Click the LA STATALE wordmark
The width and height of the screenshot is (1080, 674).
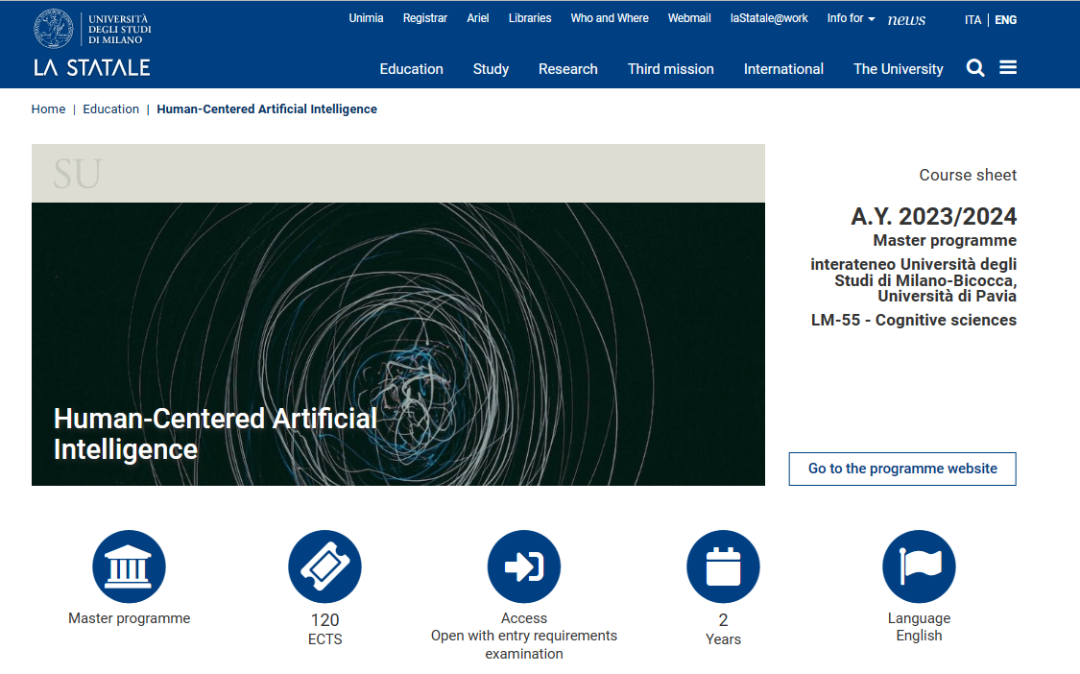pyautogui.click(x=92, y=67)
